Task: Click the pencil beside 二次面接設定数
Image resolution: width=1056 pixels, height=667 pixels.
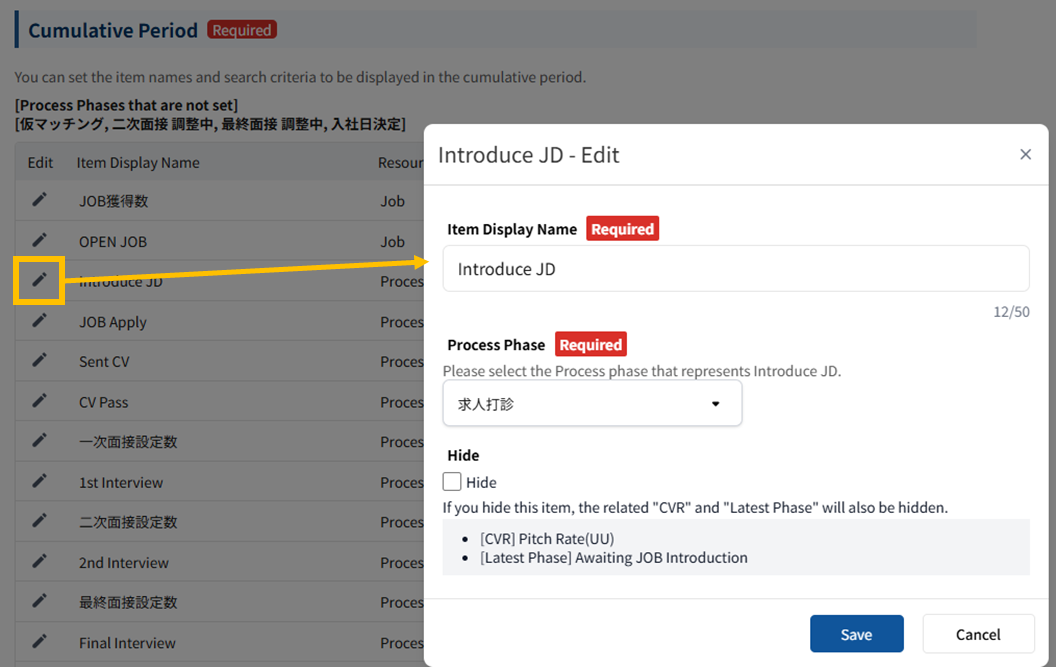Action: (39, 521)
